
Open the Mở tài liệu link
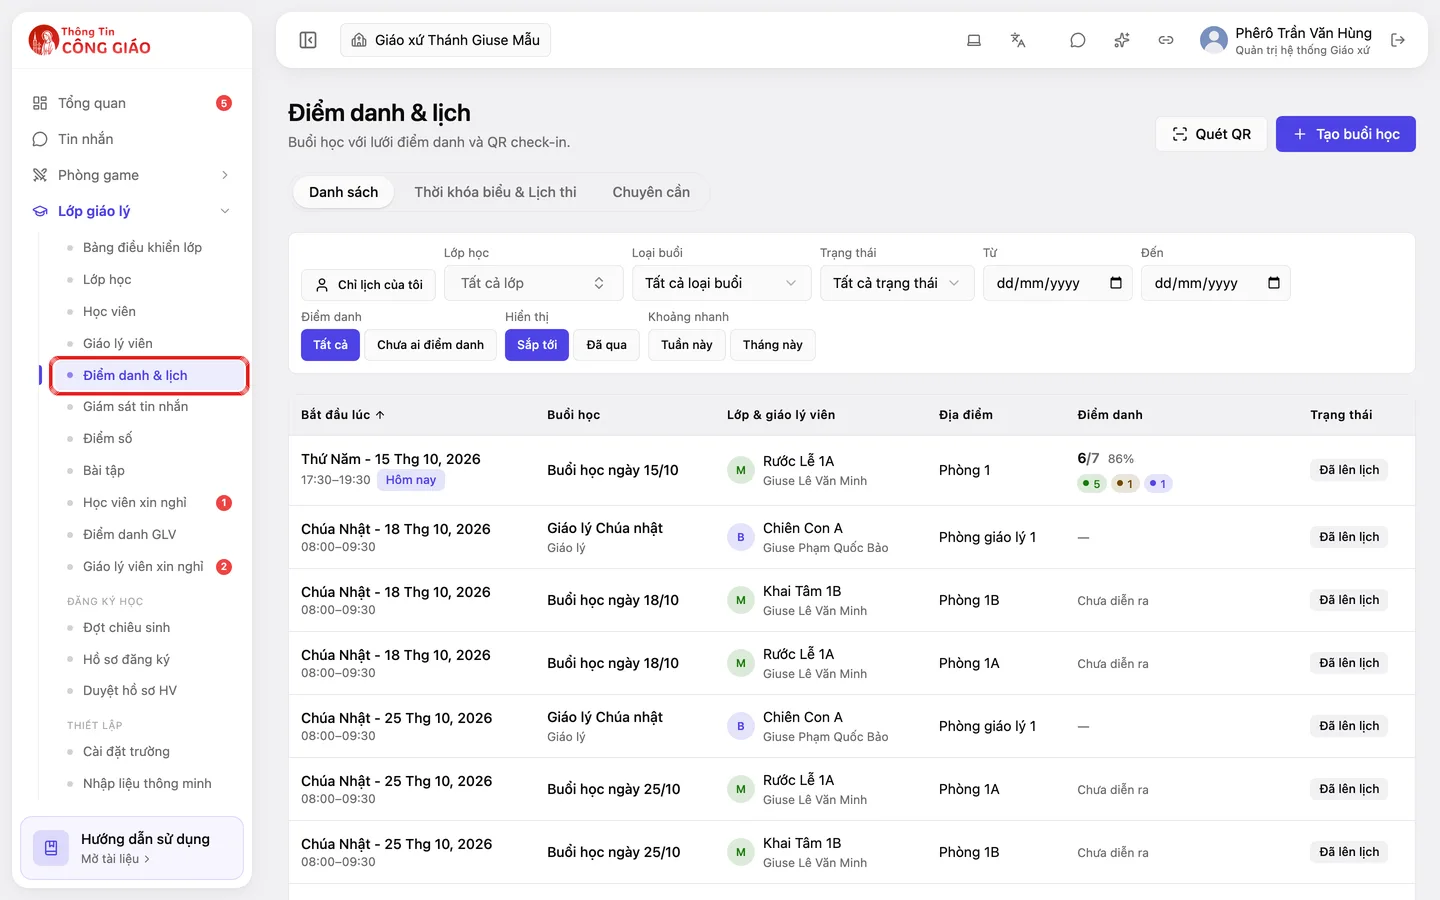(115, 859)
